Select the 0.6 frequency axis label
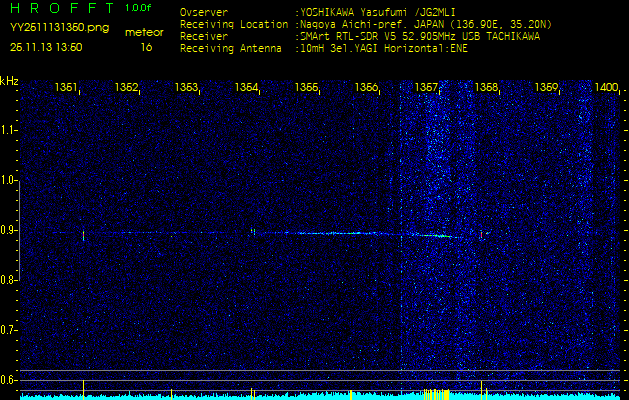The image size is (629, 400). [x=9, y=379]
